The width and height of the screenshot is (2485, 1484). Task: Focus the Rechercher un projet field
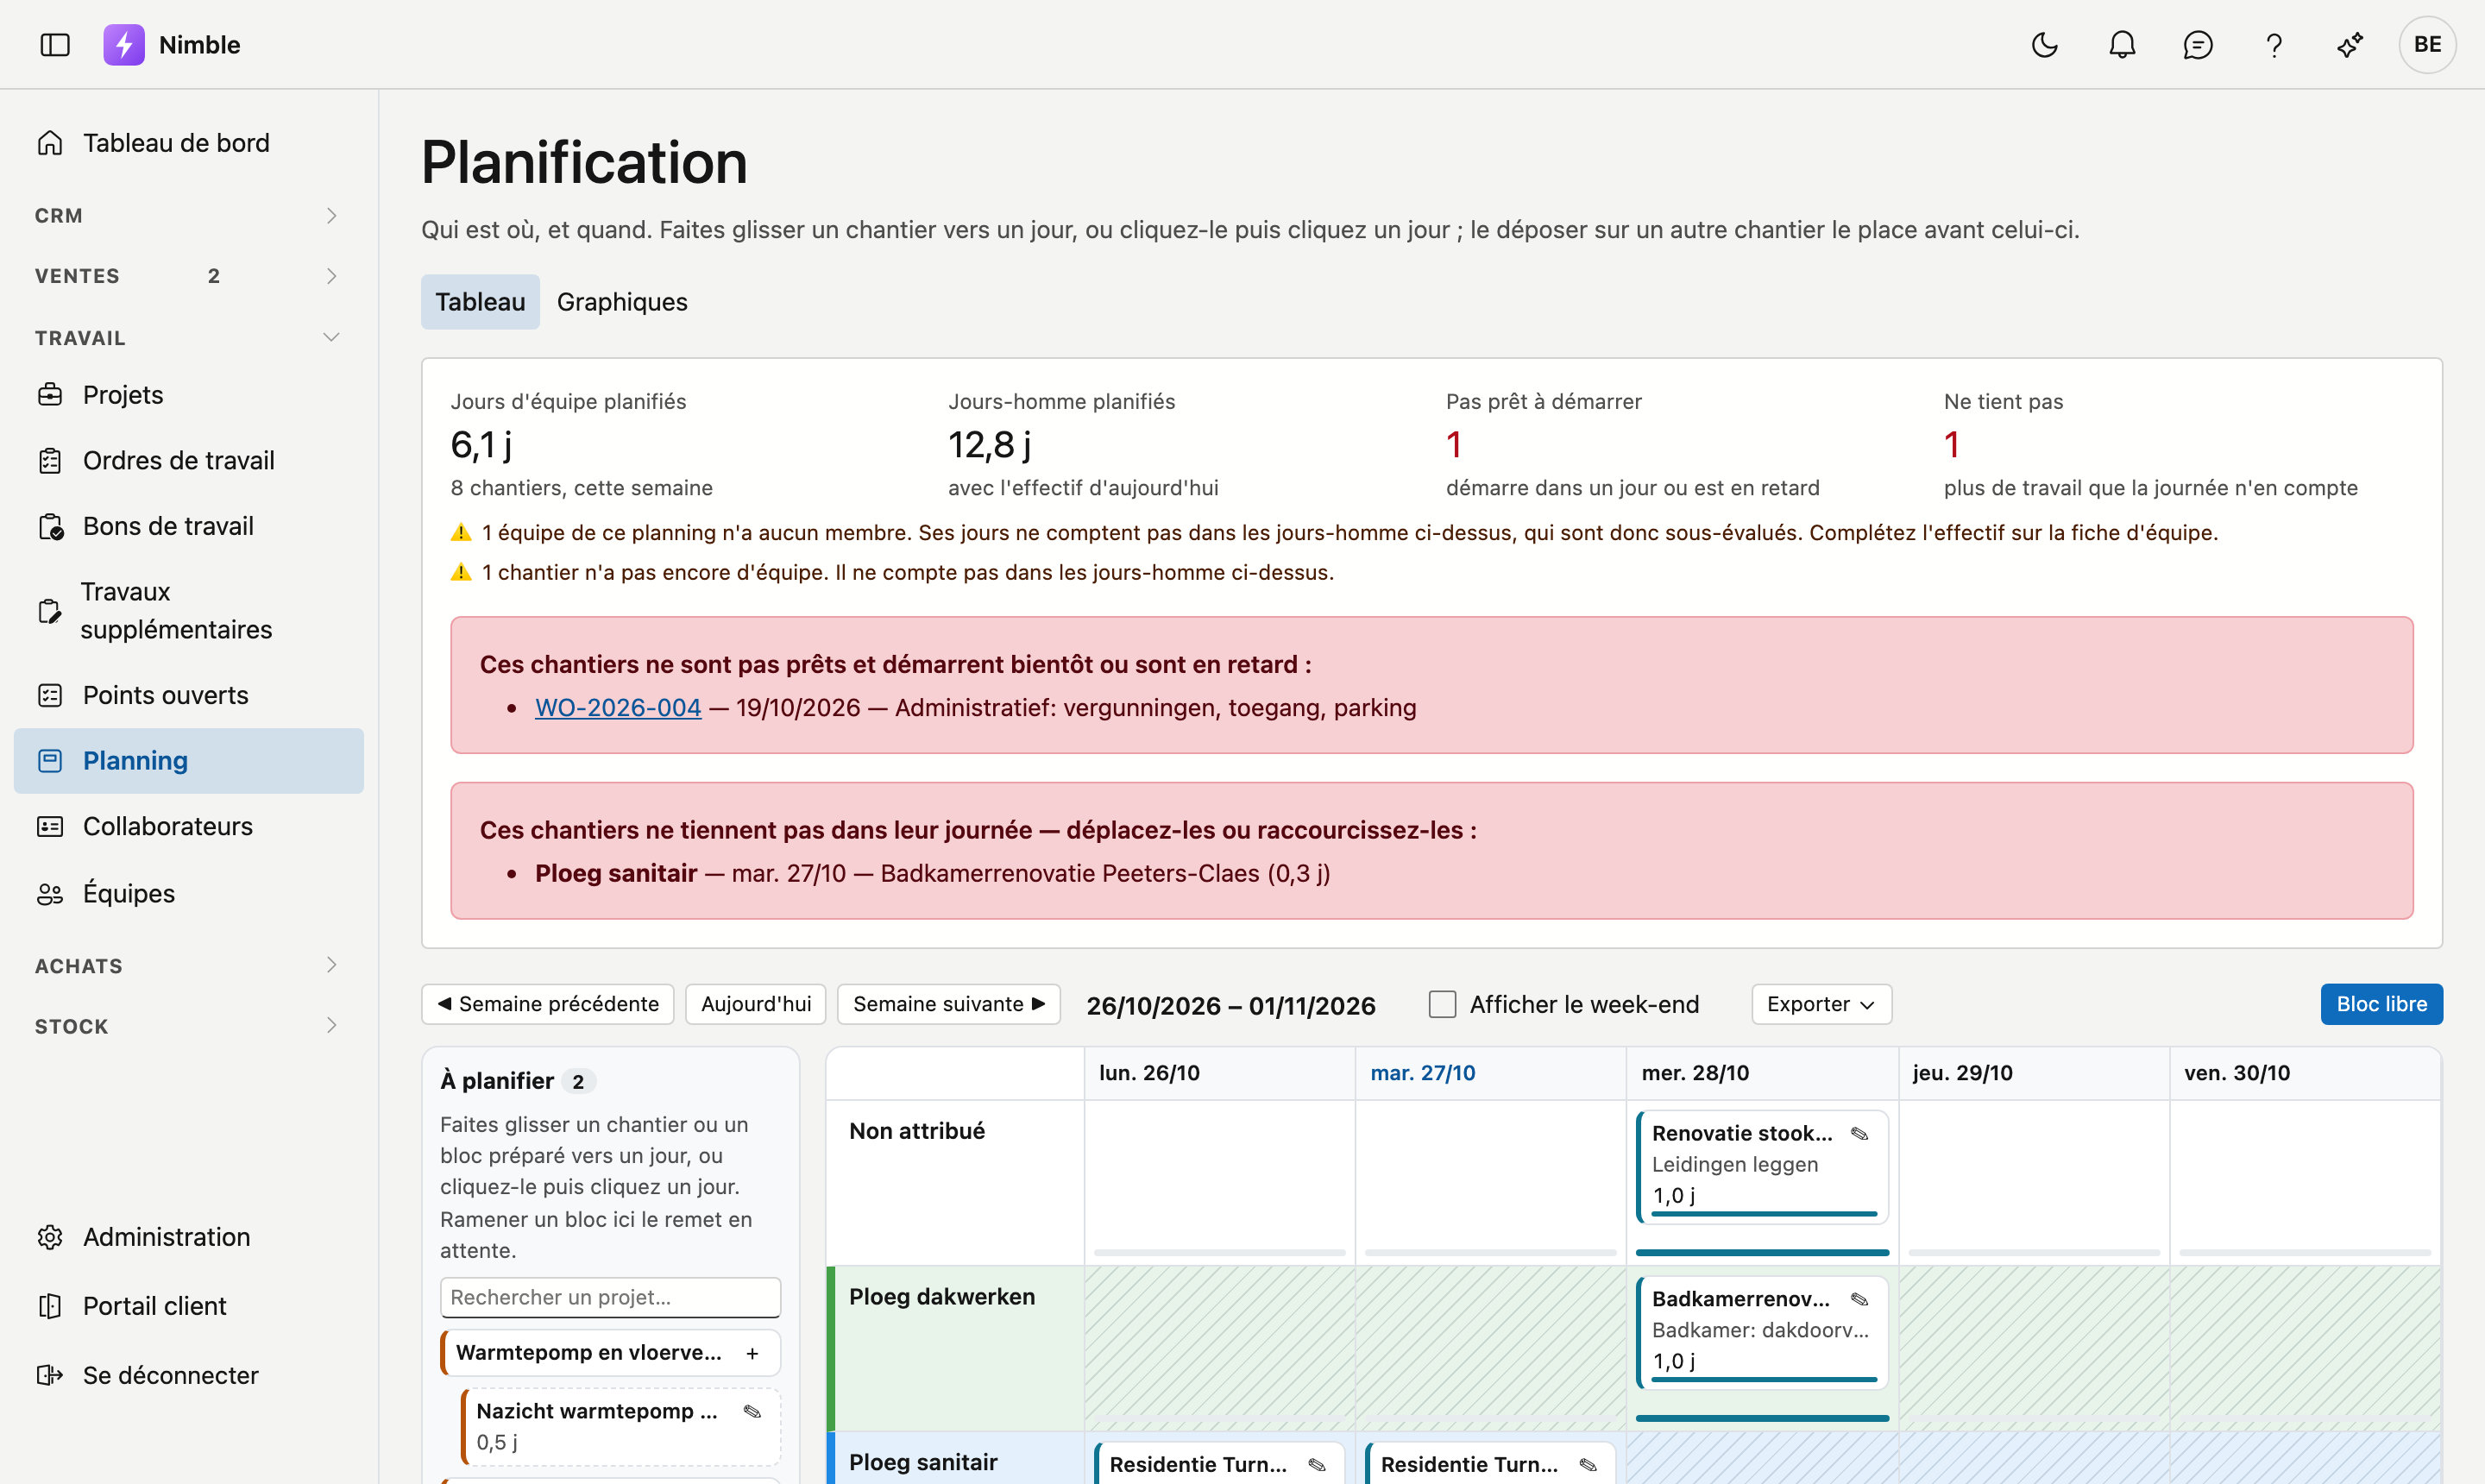click(610, 1297)
